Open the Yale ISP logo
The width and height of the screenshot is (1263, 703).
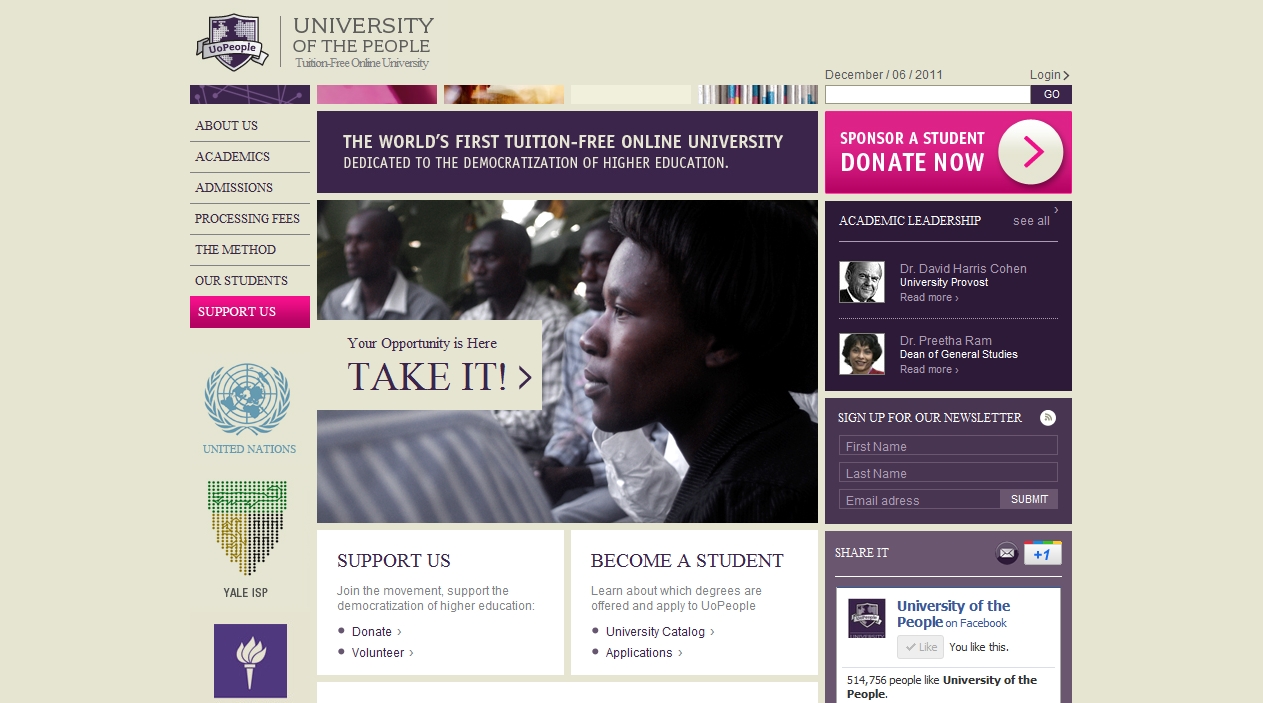pyautogui.click(x=247, y=529)
